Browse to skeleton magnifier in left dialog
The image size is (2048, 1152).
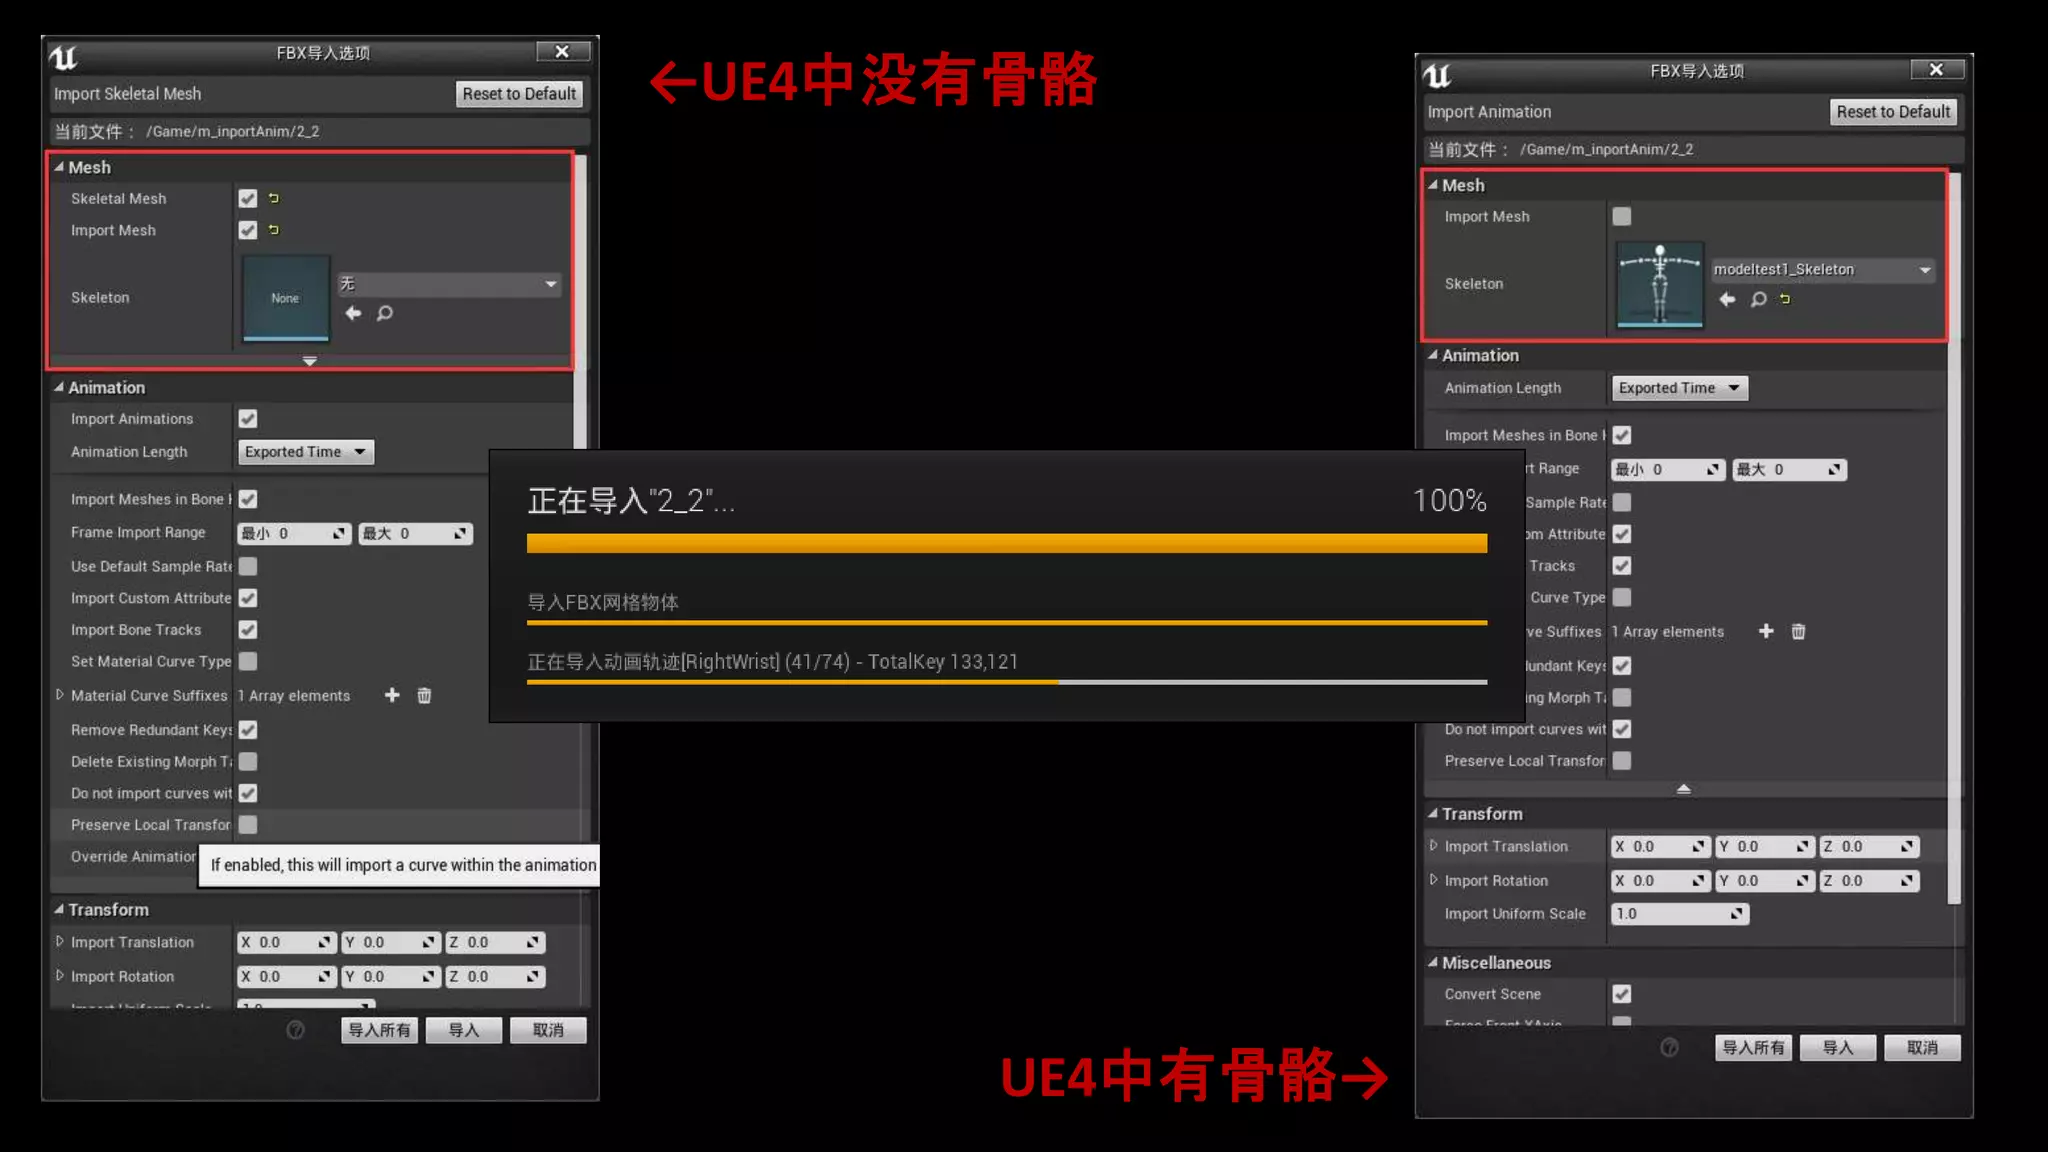(x=385, y=313)
